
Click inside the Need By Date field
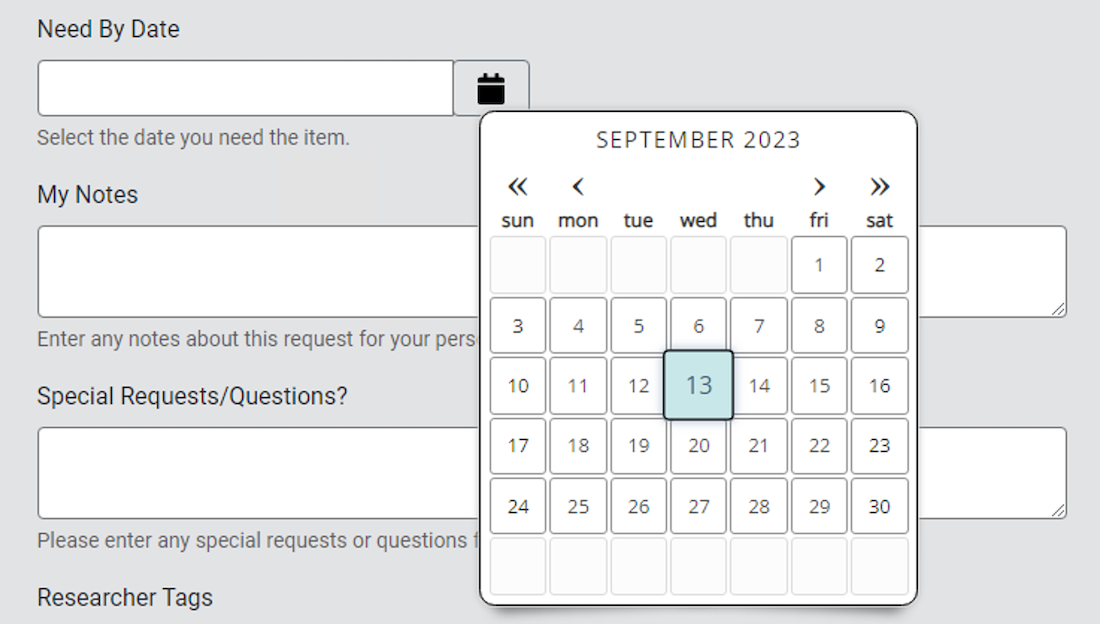point(245,88)
